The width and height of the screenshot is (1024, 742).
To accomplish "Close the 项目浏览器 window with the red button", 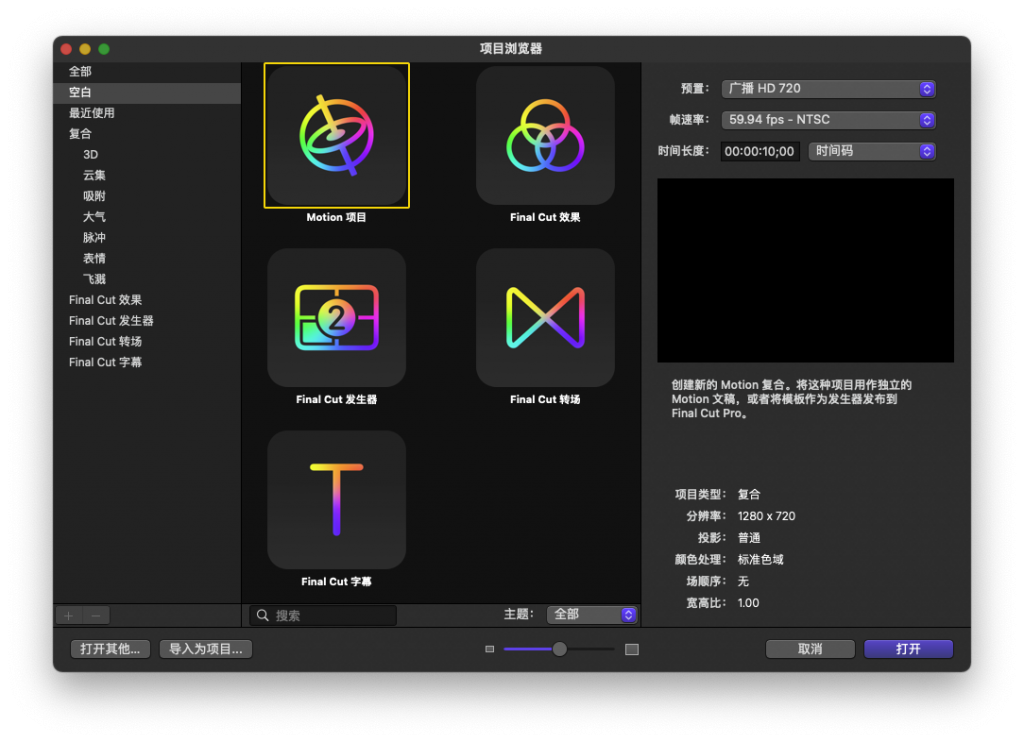I will [x=66, y=49].
